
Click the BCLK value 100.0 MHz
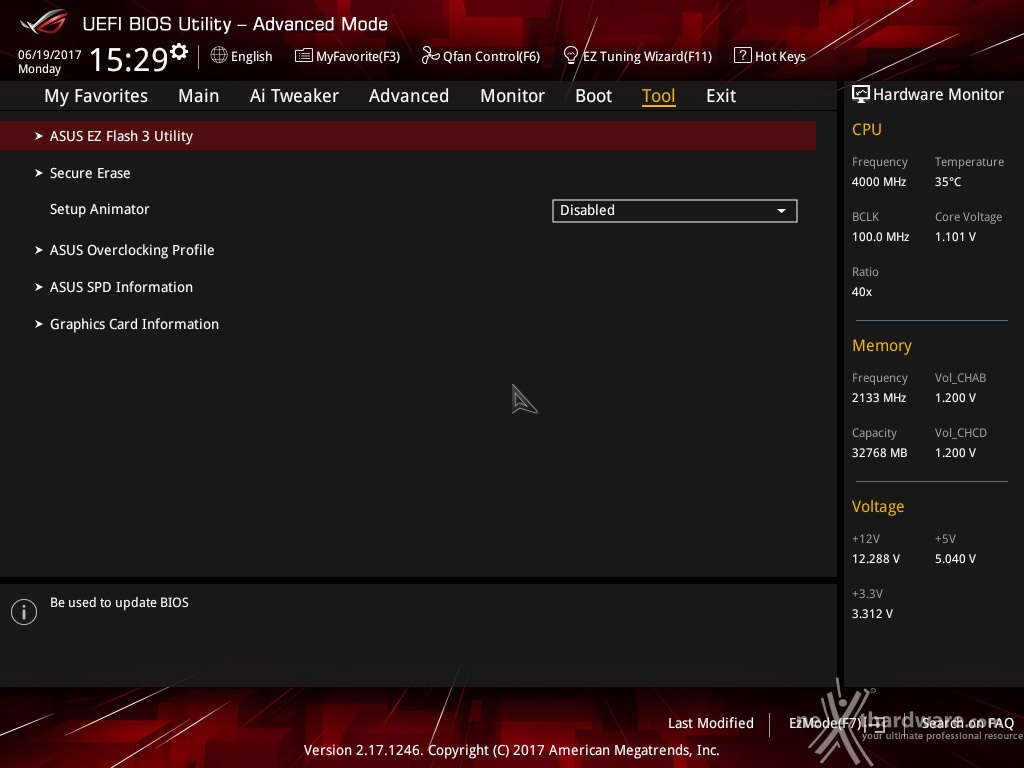click(880, 236)
